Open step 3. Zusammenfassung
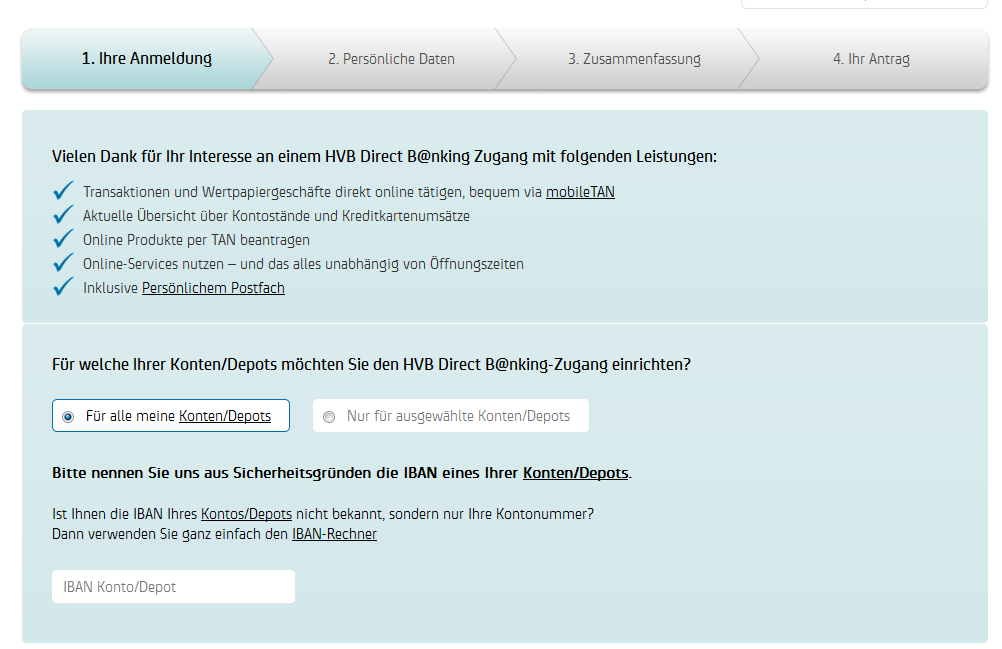Screen dimensions: 1002x649 point(634,59)
